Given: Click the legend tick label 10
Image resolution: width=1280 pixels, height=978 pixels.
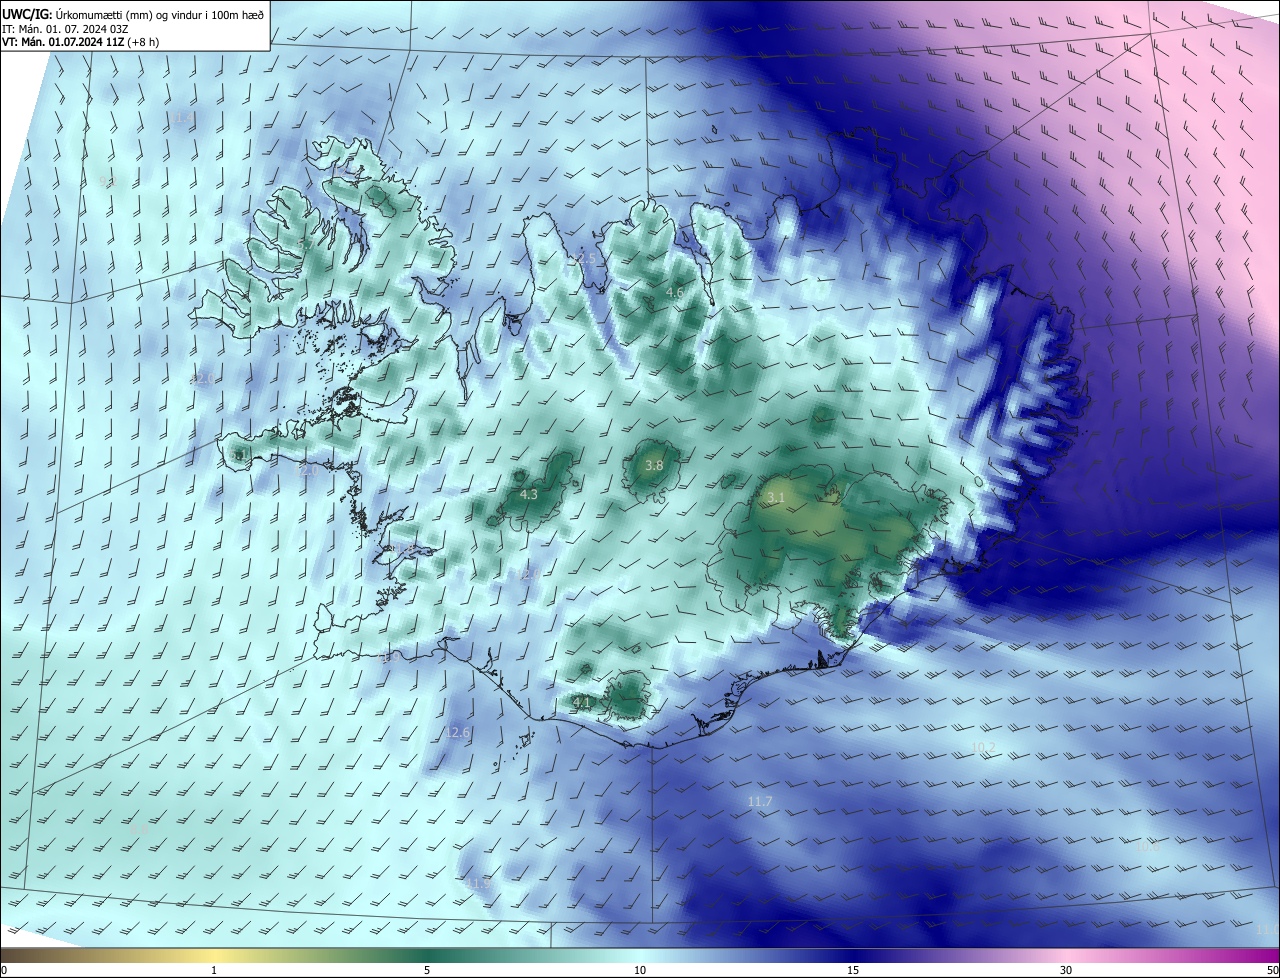Looking at the screenshot, I should pos(640,970).
